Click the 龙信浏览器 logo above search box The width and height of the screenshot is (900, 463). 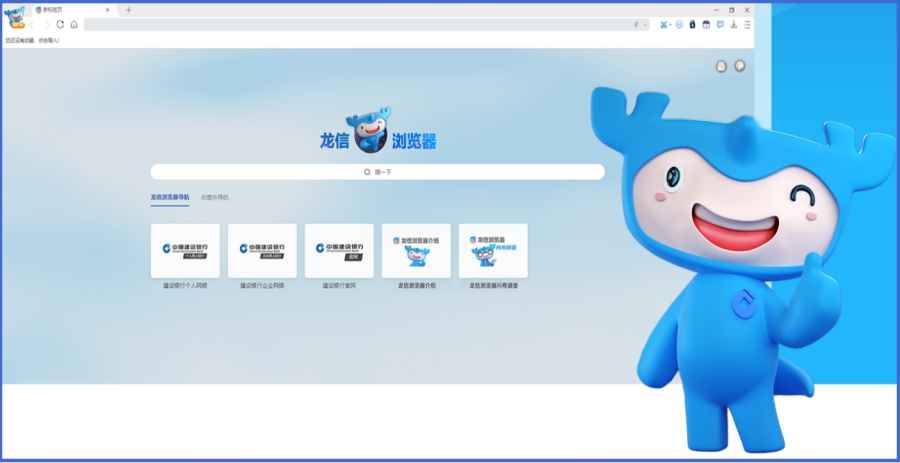(378, 131)
